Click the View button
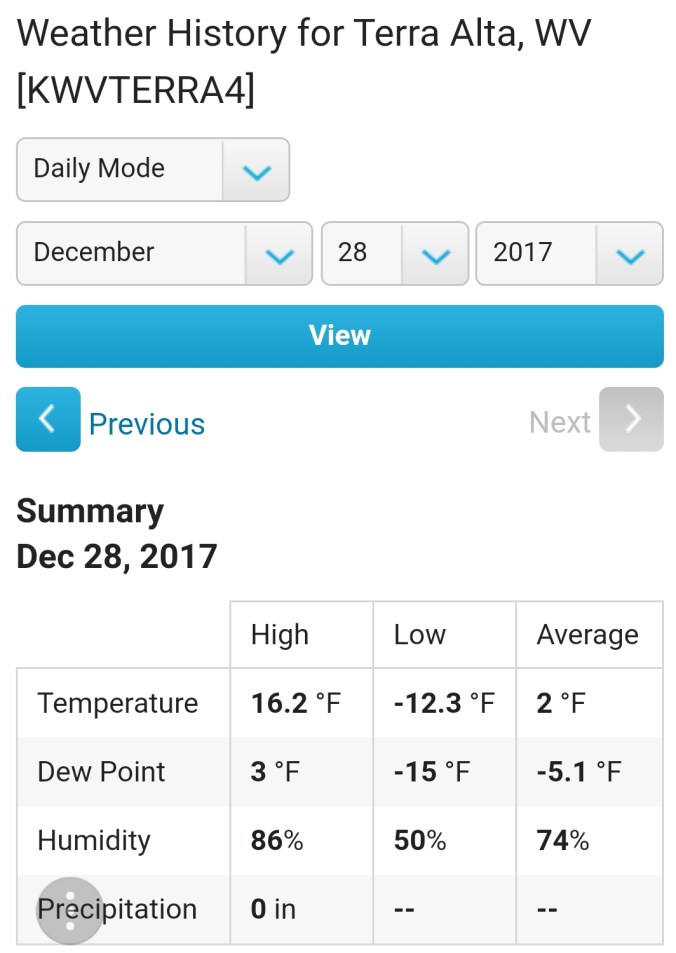The image size is (676, 953). click(338, 336)
